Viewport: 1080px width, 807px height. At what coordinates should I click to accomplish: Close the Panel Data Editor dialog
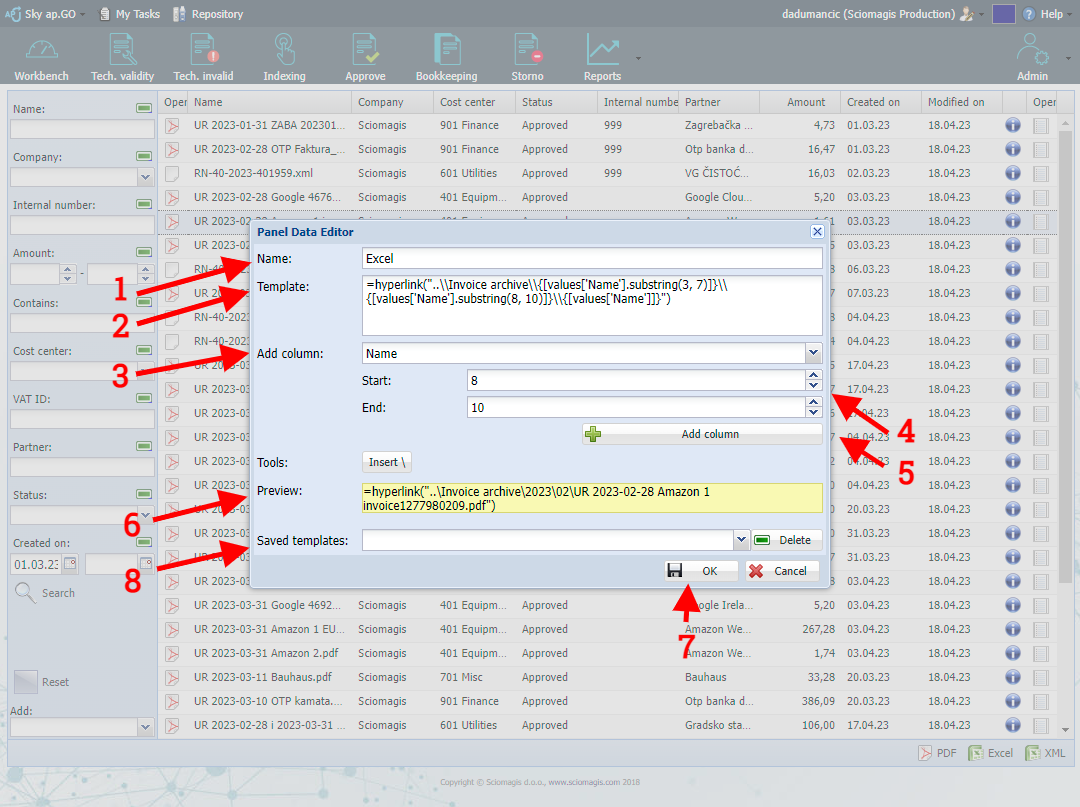coord(817,231)
